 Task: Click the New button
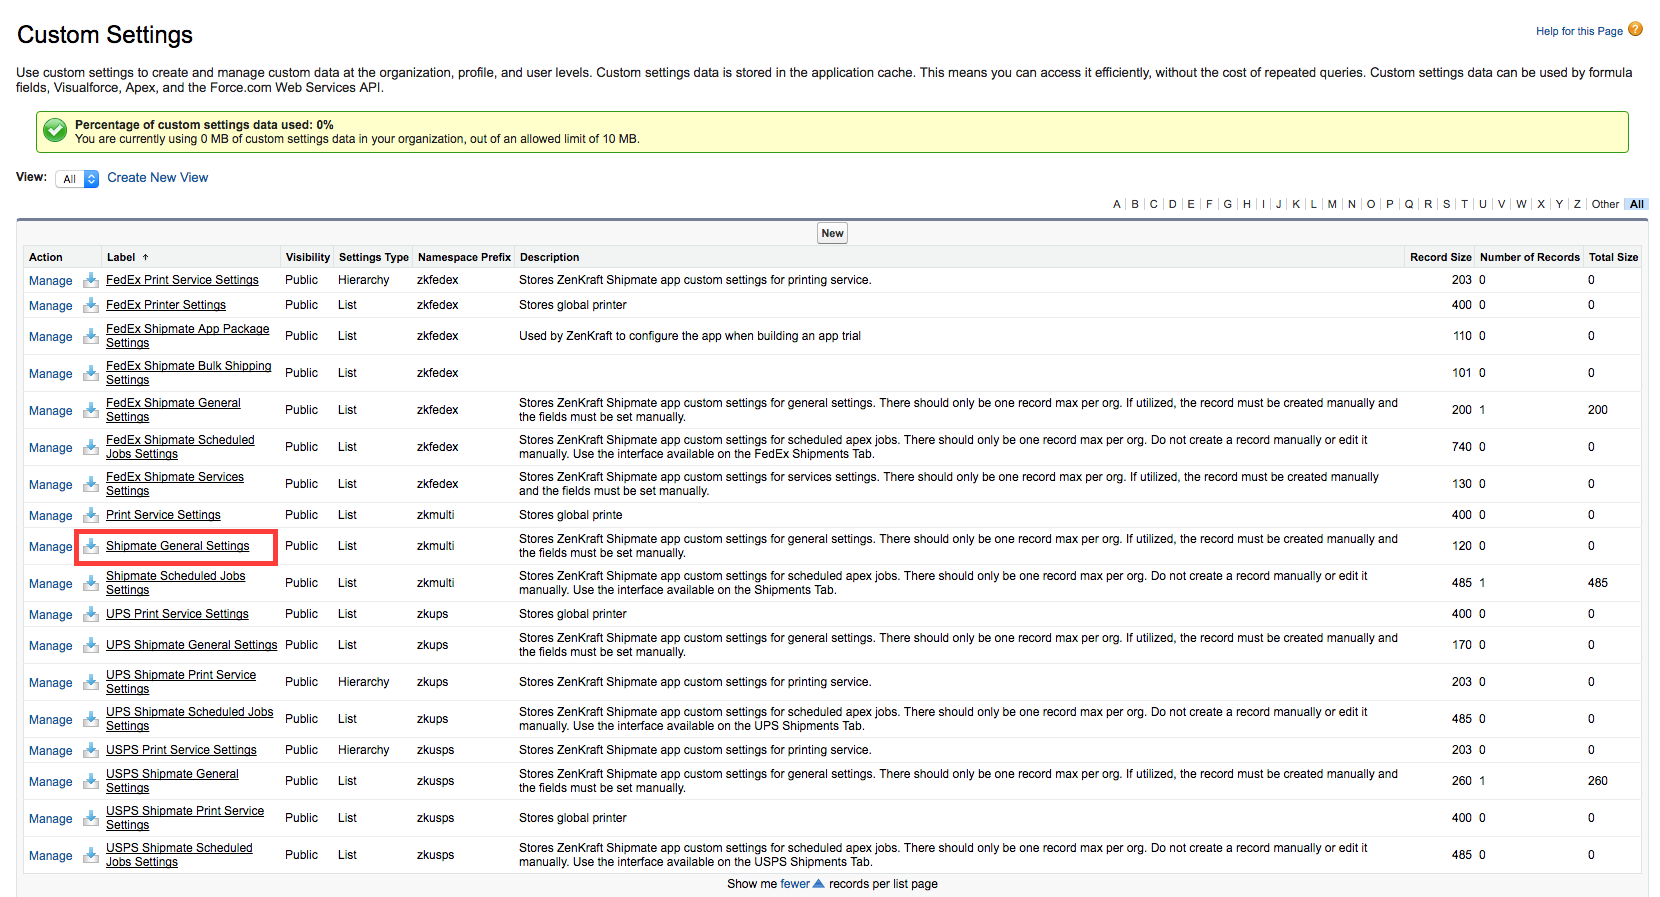click(x=832, y=233)
